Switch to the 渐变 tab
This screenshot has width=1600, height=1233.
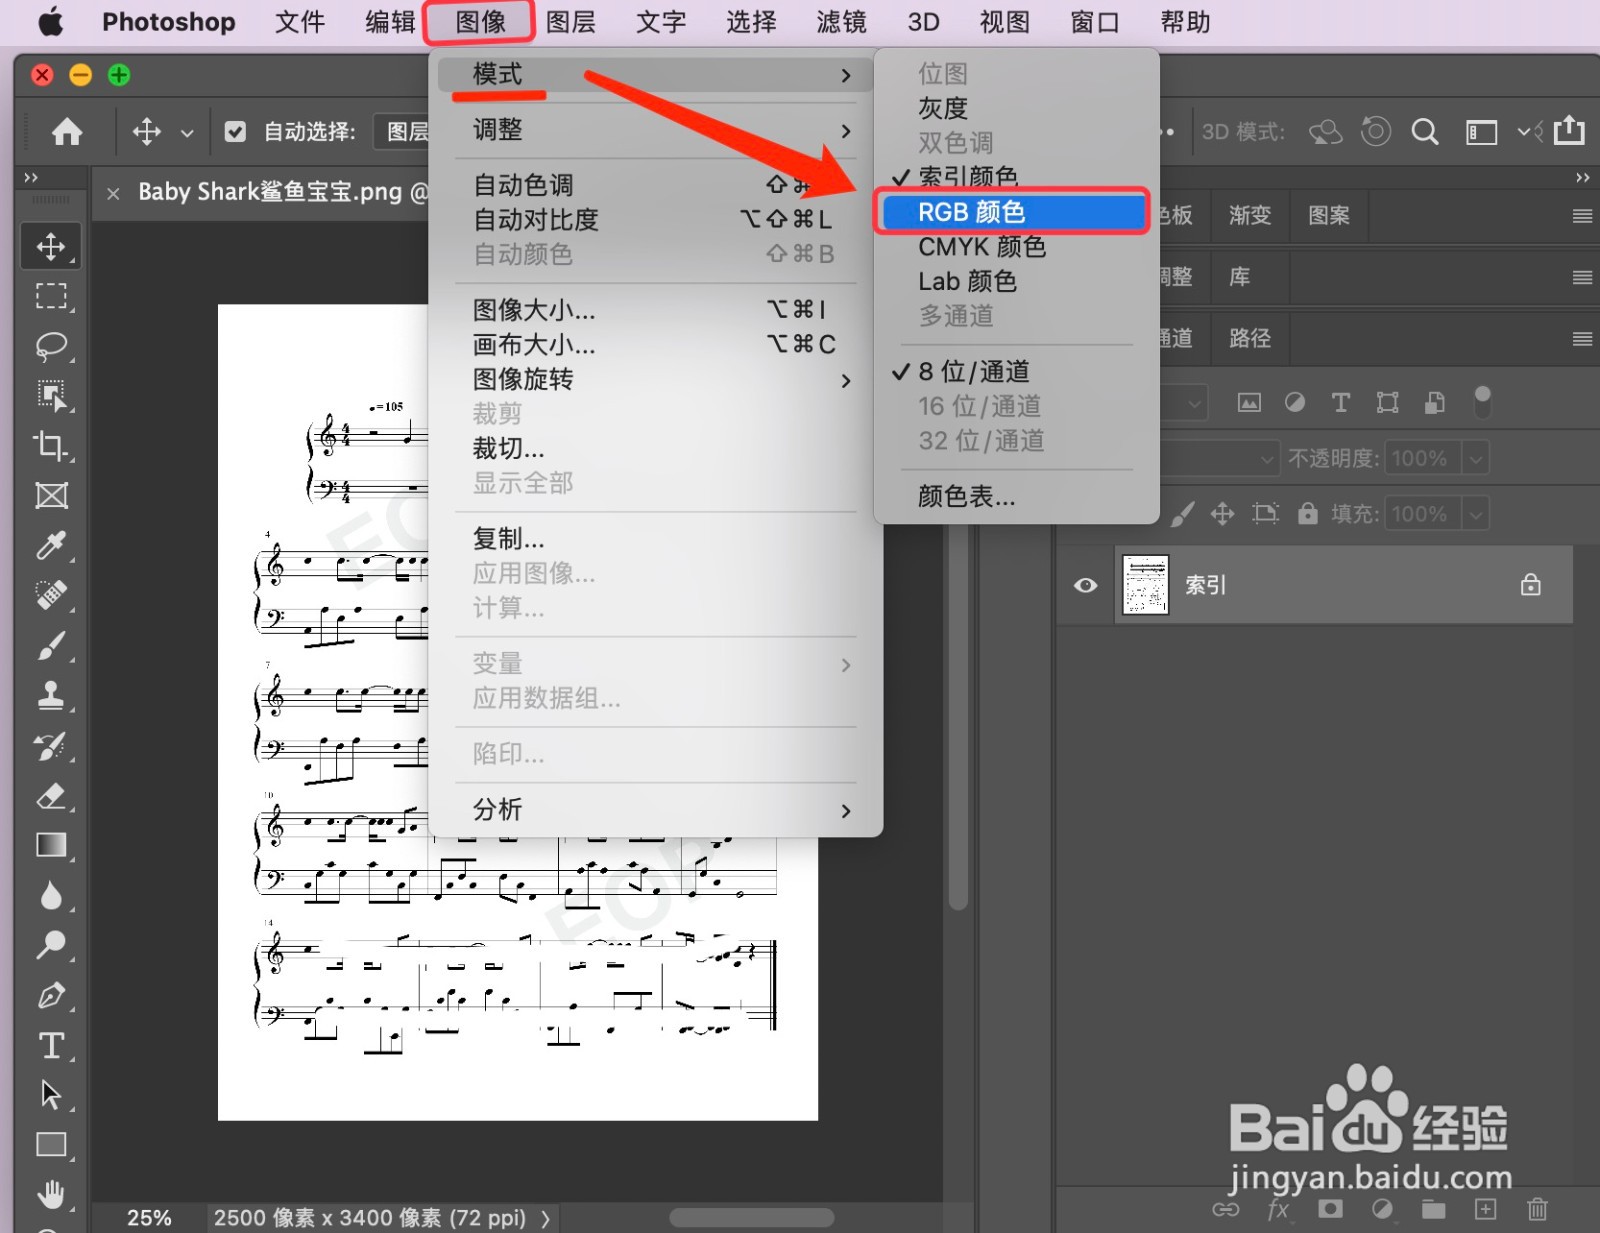[x=1250, y=215]
